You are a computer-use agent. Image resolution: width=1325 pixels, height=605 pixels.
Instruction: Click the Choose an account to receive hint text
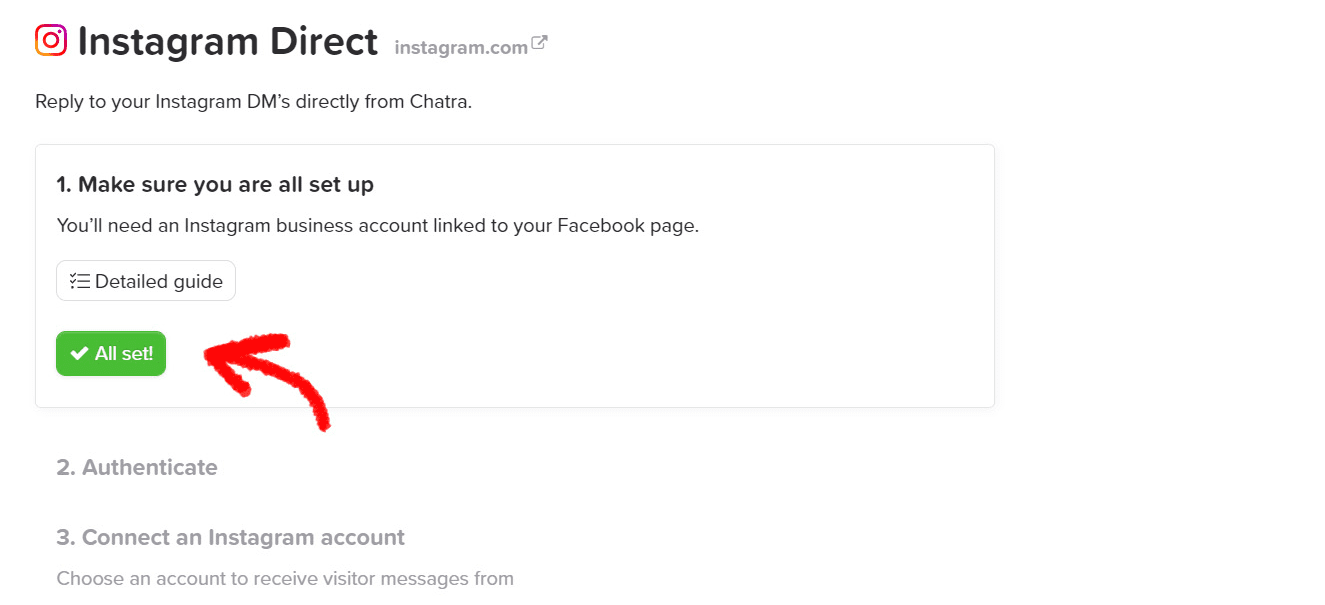tap(285, 578)
